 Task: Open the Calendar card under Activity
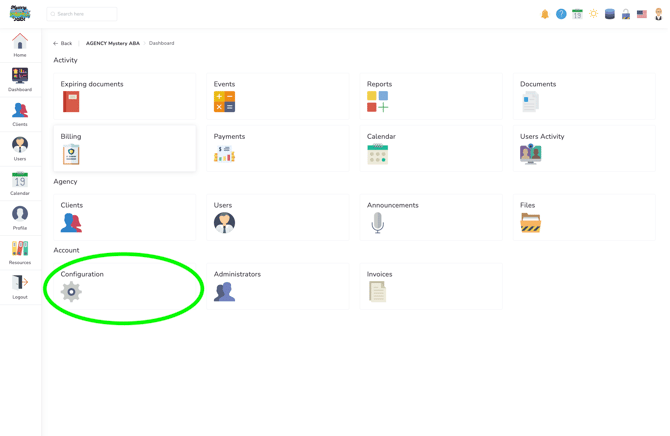pos(431,148)
